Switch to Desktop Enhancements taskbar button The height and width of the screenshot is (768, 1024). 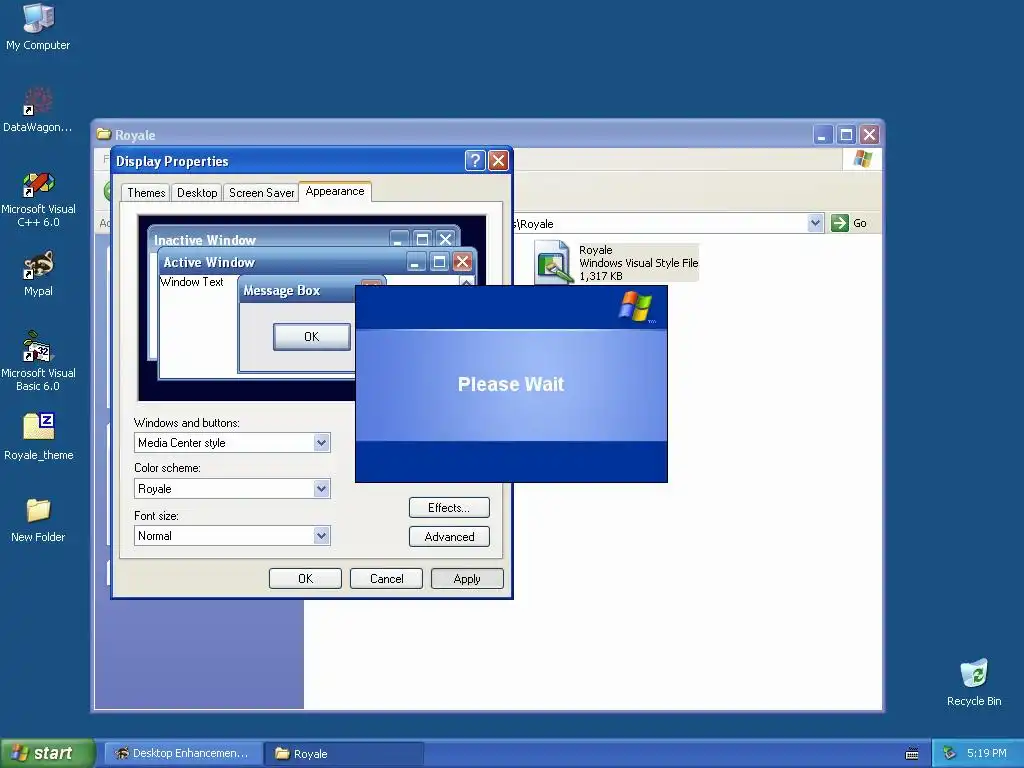(183, 754)
